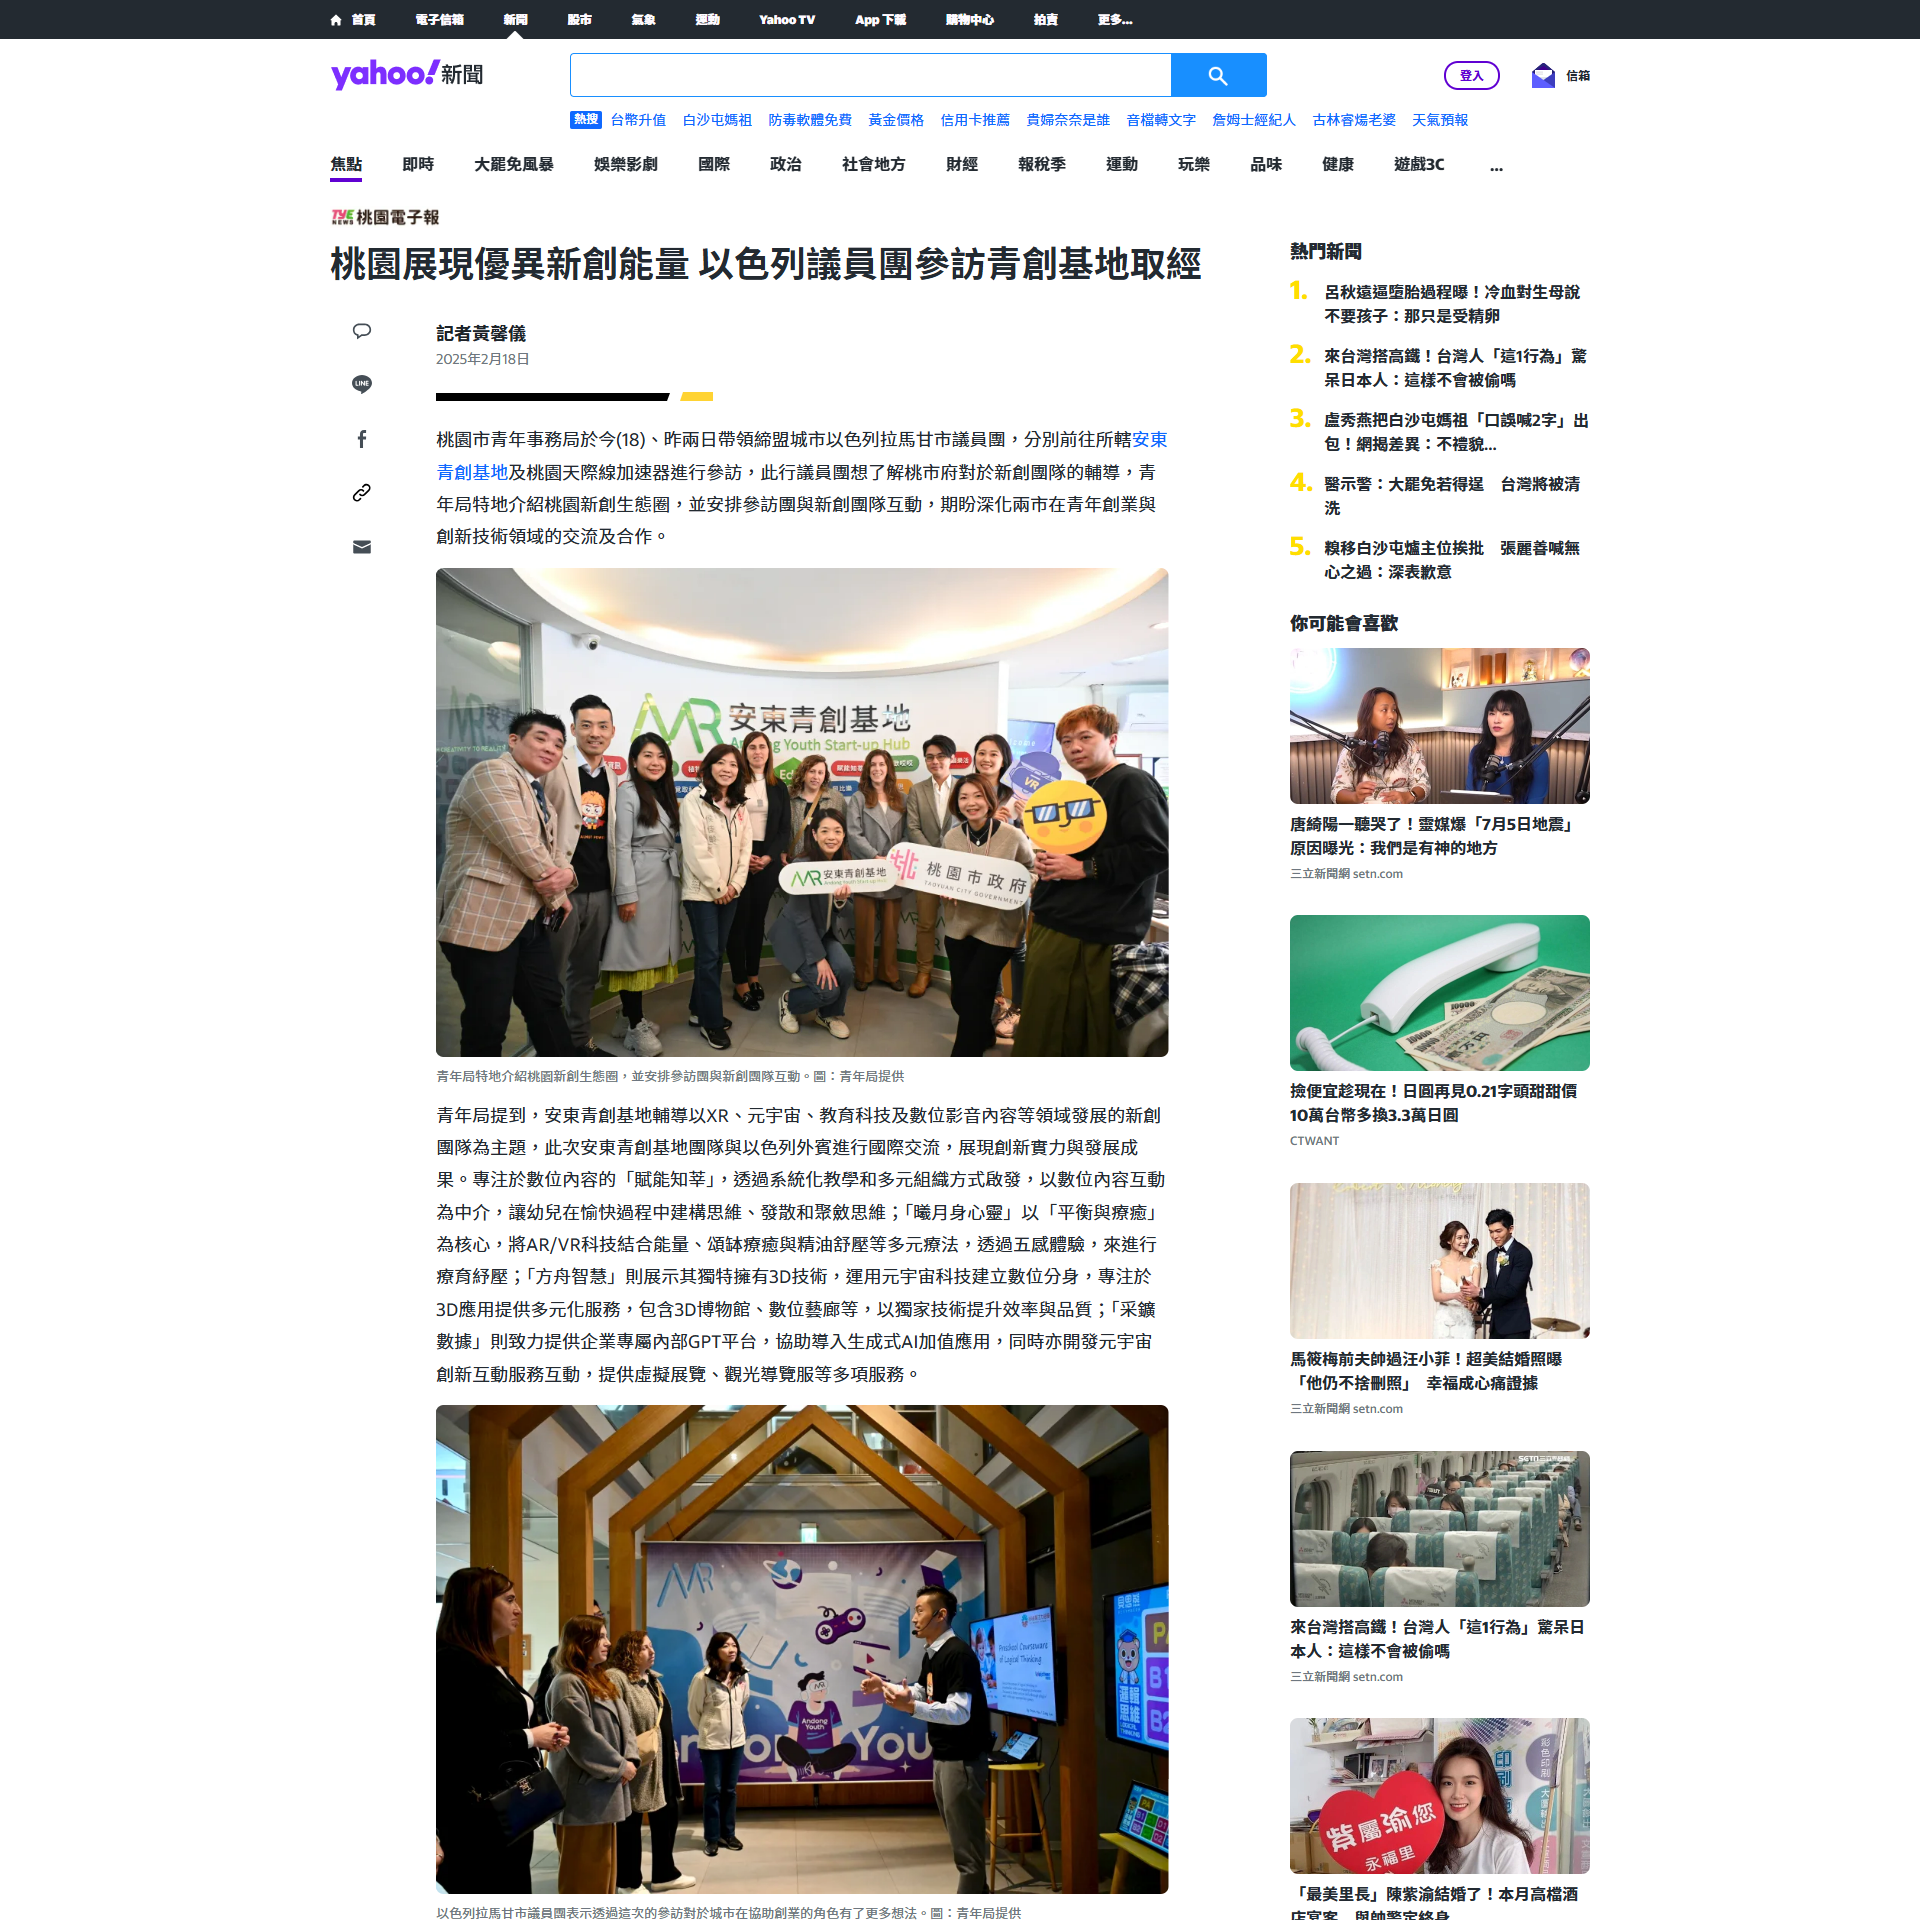Click trending search 防毒軟體免費

click(810, 120)
